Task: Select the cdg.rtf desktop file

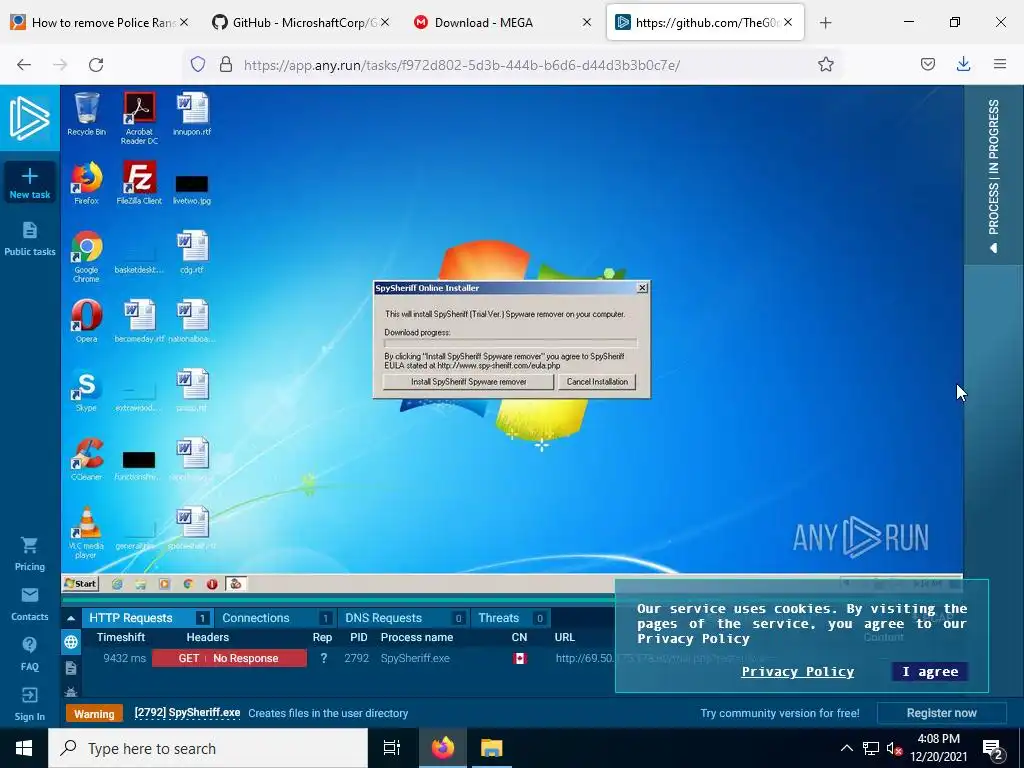Action: [x=192, y=252]
